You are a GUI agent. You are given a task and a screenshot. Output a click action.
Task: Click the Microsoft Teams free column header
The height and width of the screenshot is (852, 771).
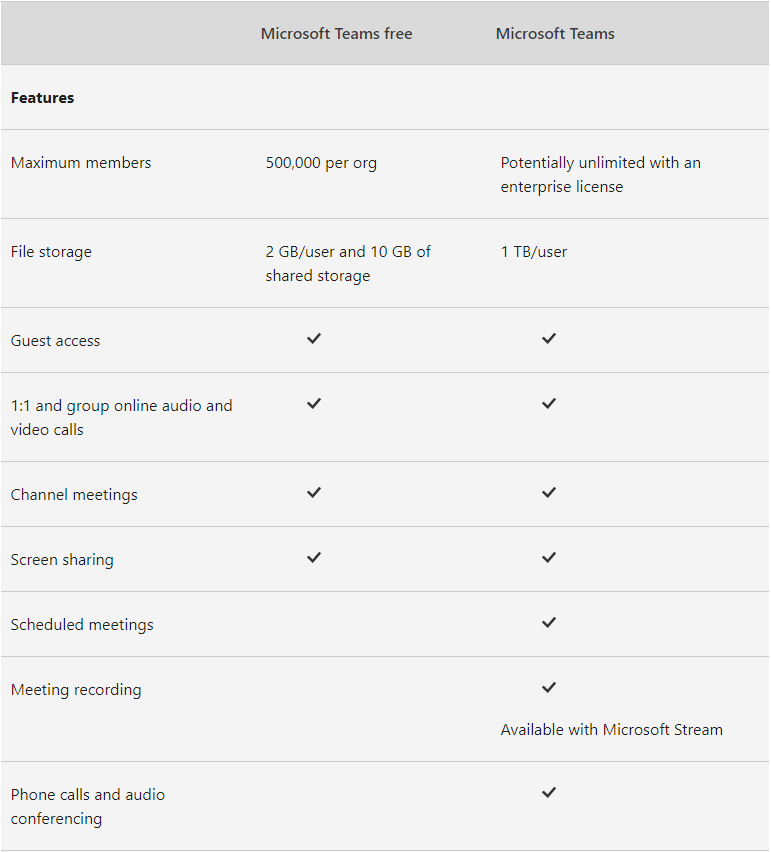click(336, 34)
